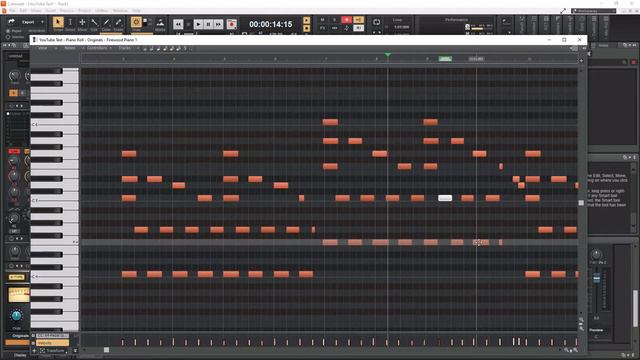Select the Select tool in the toolbar

point(70,22)
